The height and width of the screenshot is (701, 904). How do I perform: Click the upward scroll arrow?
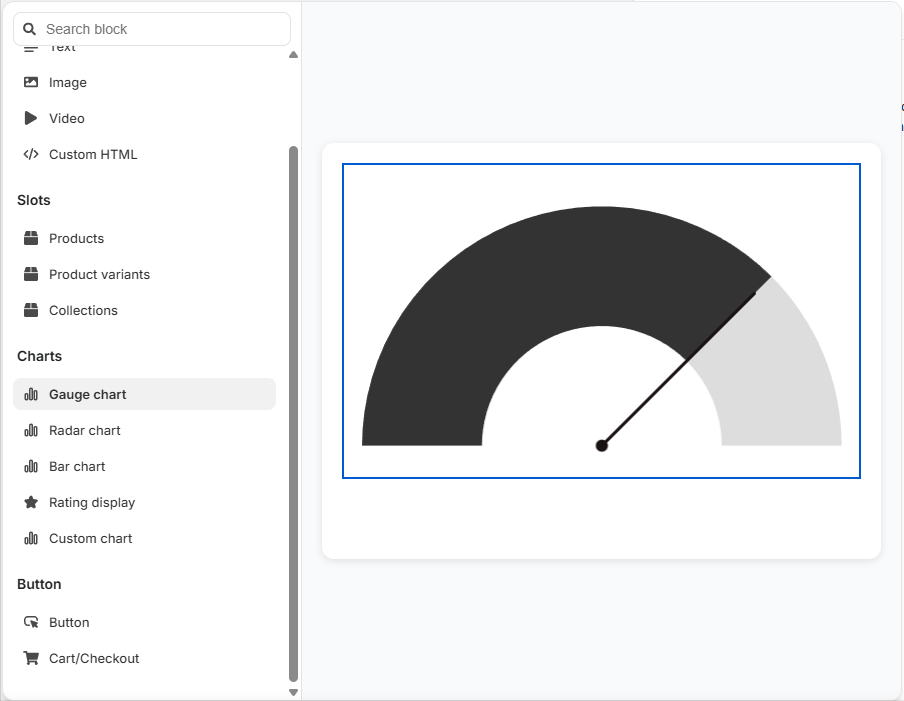pos(293,54)
